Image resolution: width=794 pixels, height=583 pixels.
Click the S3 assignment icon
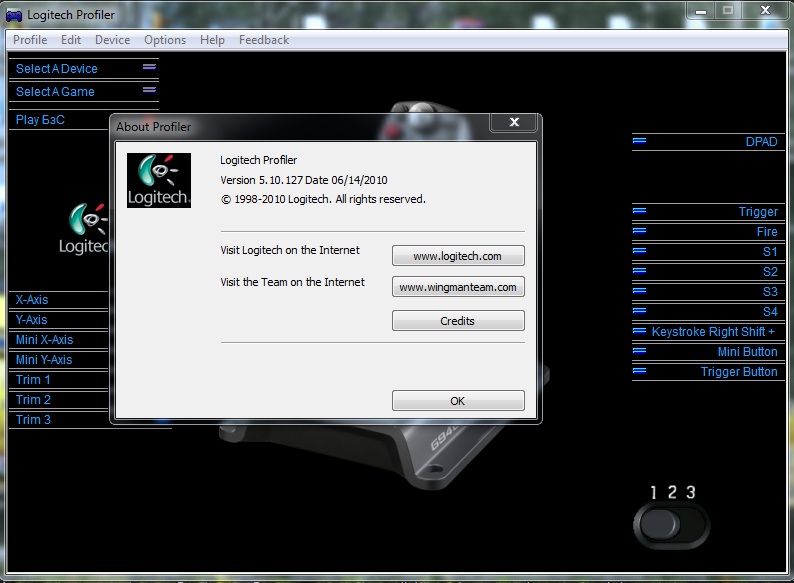(640, 291)
